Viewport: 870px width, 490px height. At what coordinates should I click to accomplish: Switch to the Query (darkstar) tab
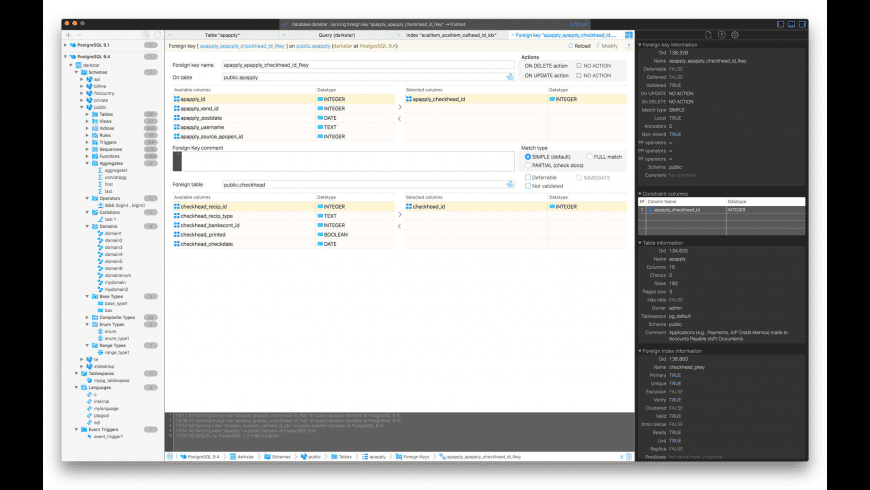337,35
